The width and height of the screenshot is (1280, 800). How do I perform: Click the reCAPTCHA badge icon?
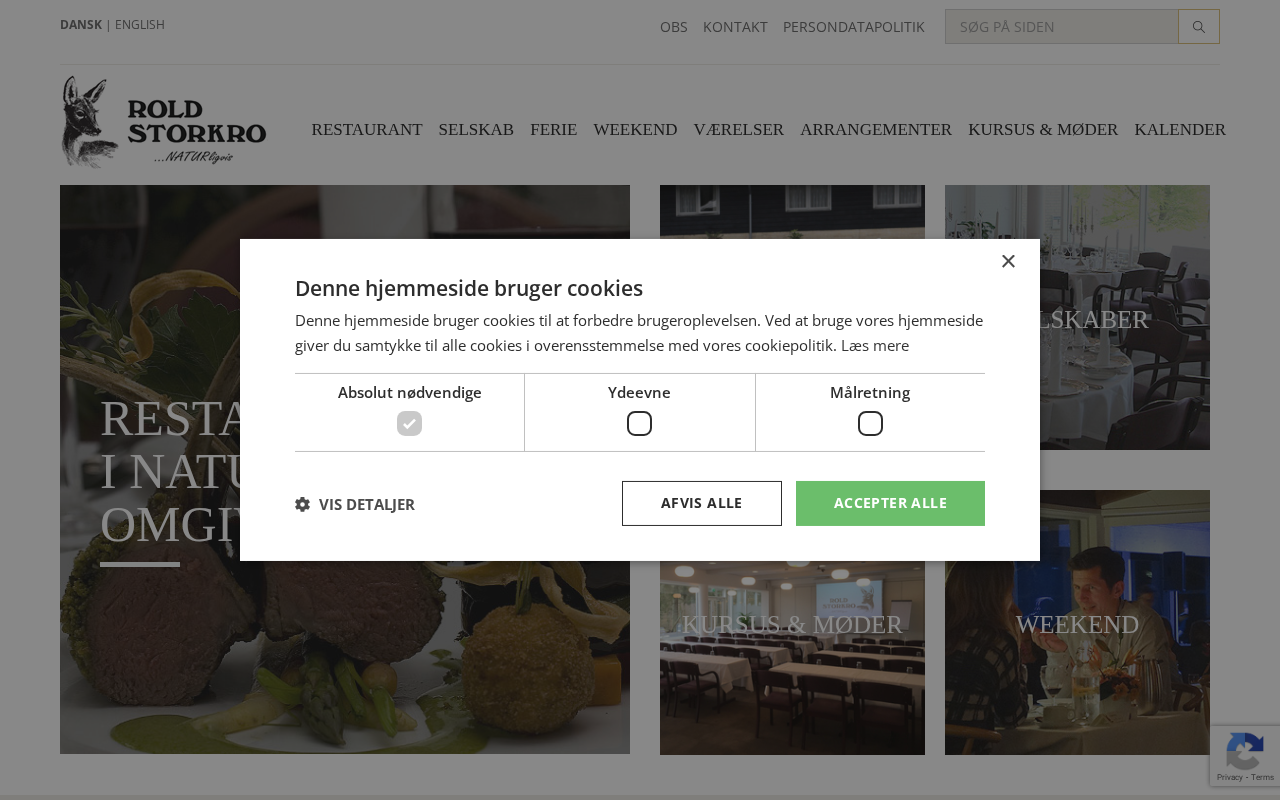point(1244,752)
